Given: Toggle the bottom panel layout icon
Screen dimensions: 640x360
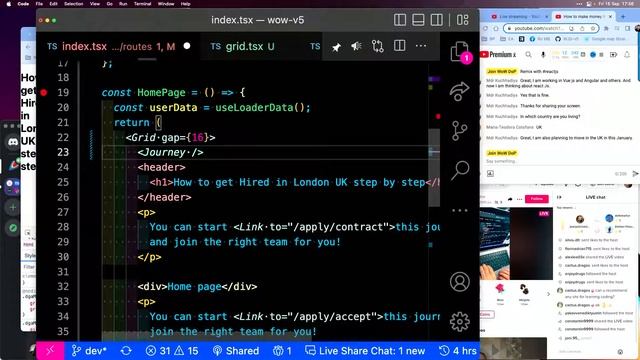Looking at the screenshot, I should point(418,20).
